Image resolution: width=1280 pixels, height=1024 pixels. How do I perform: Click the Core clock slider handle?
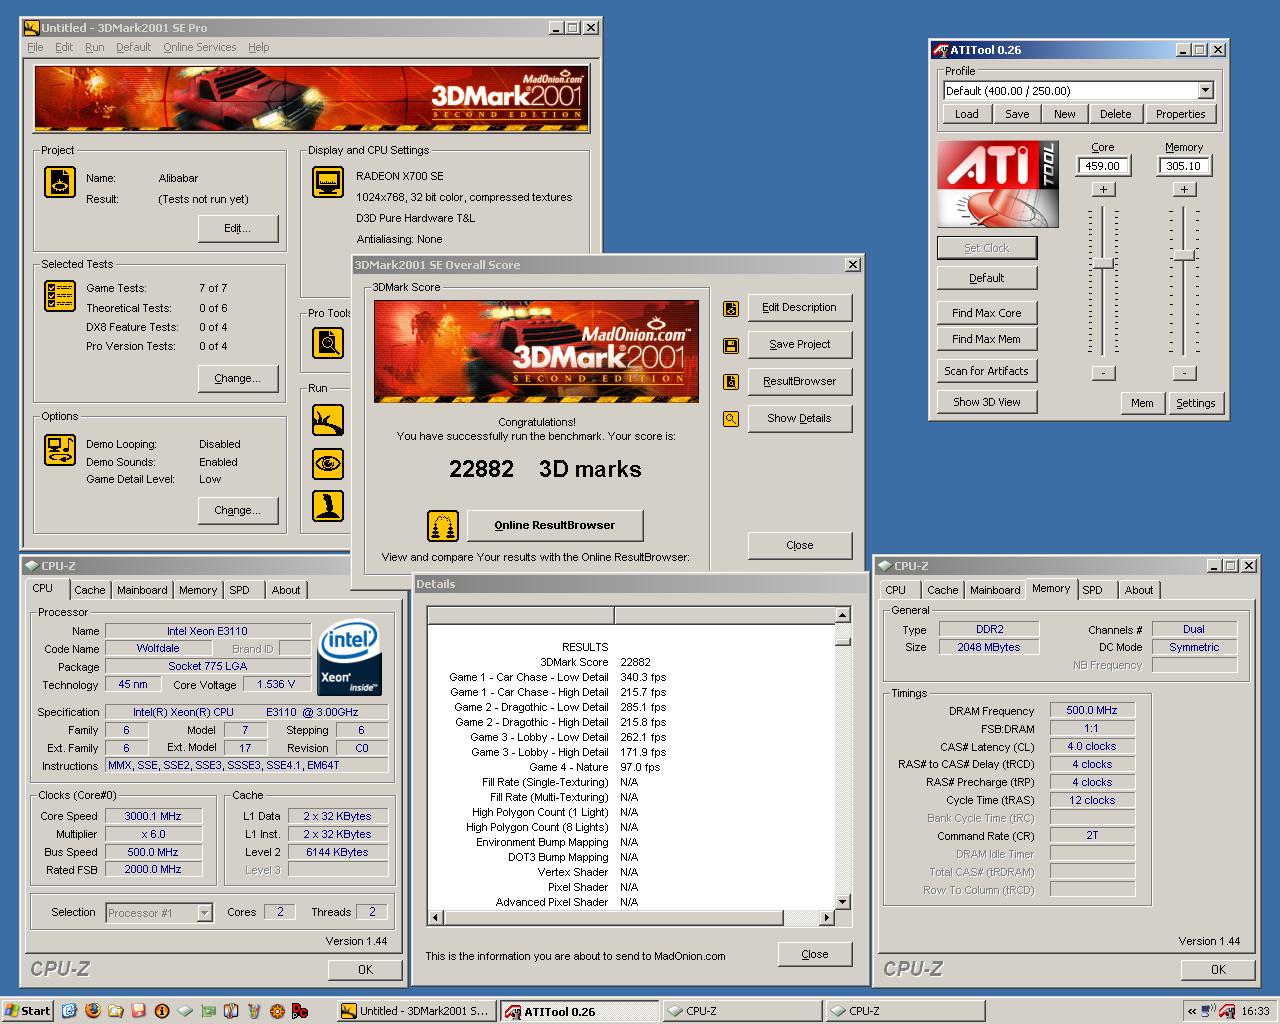1103,263
